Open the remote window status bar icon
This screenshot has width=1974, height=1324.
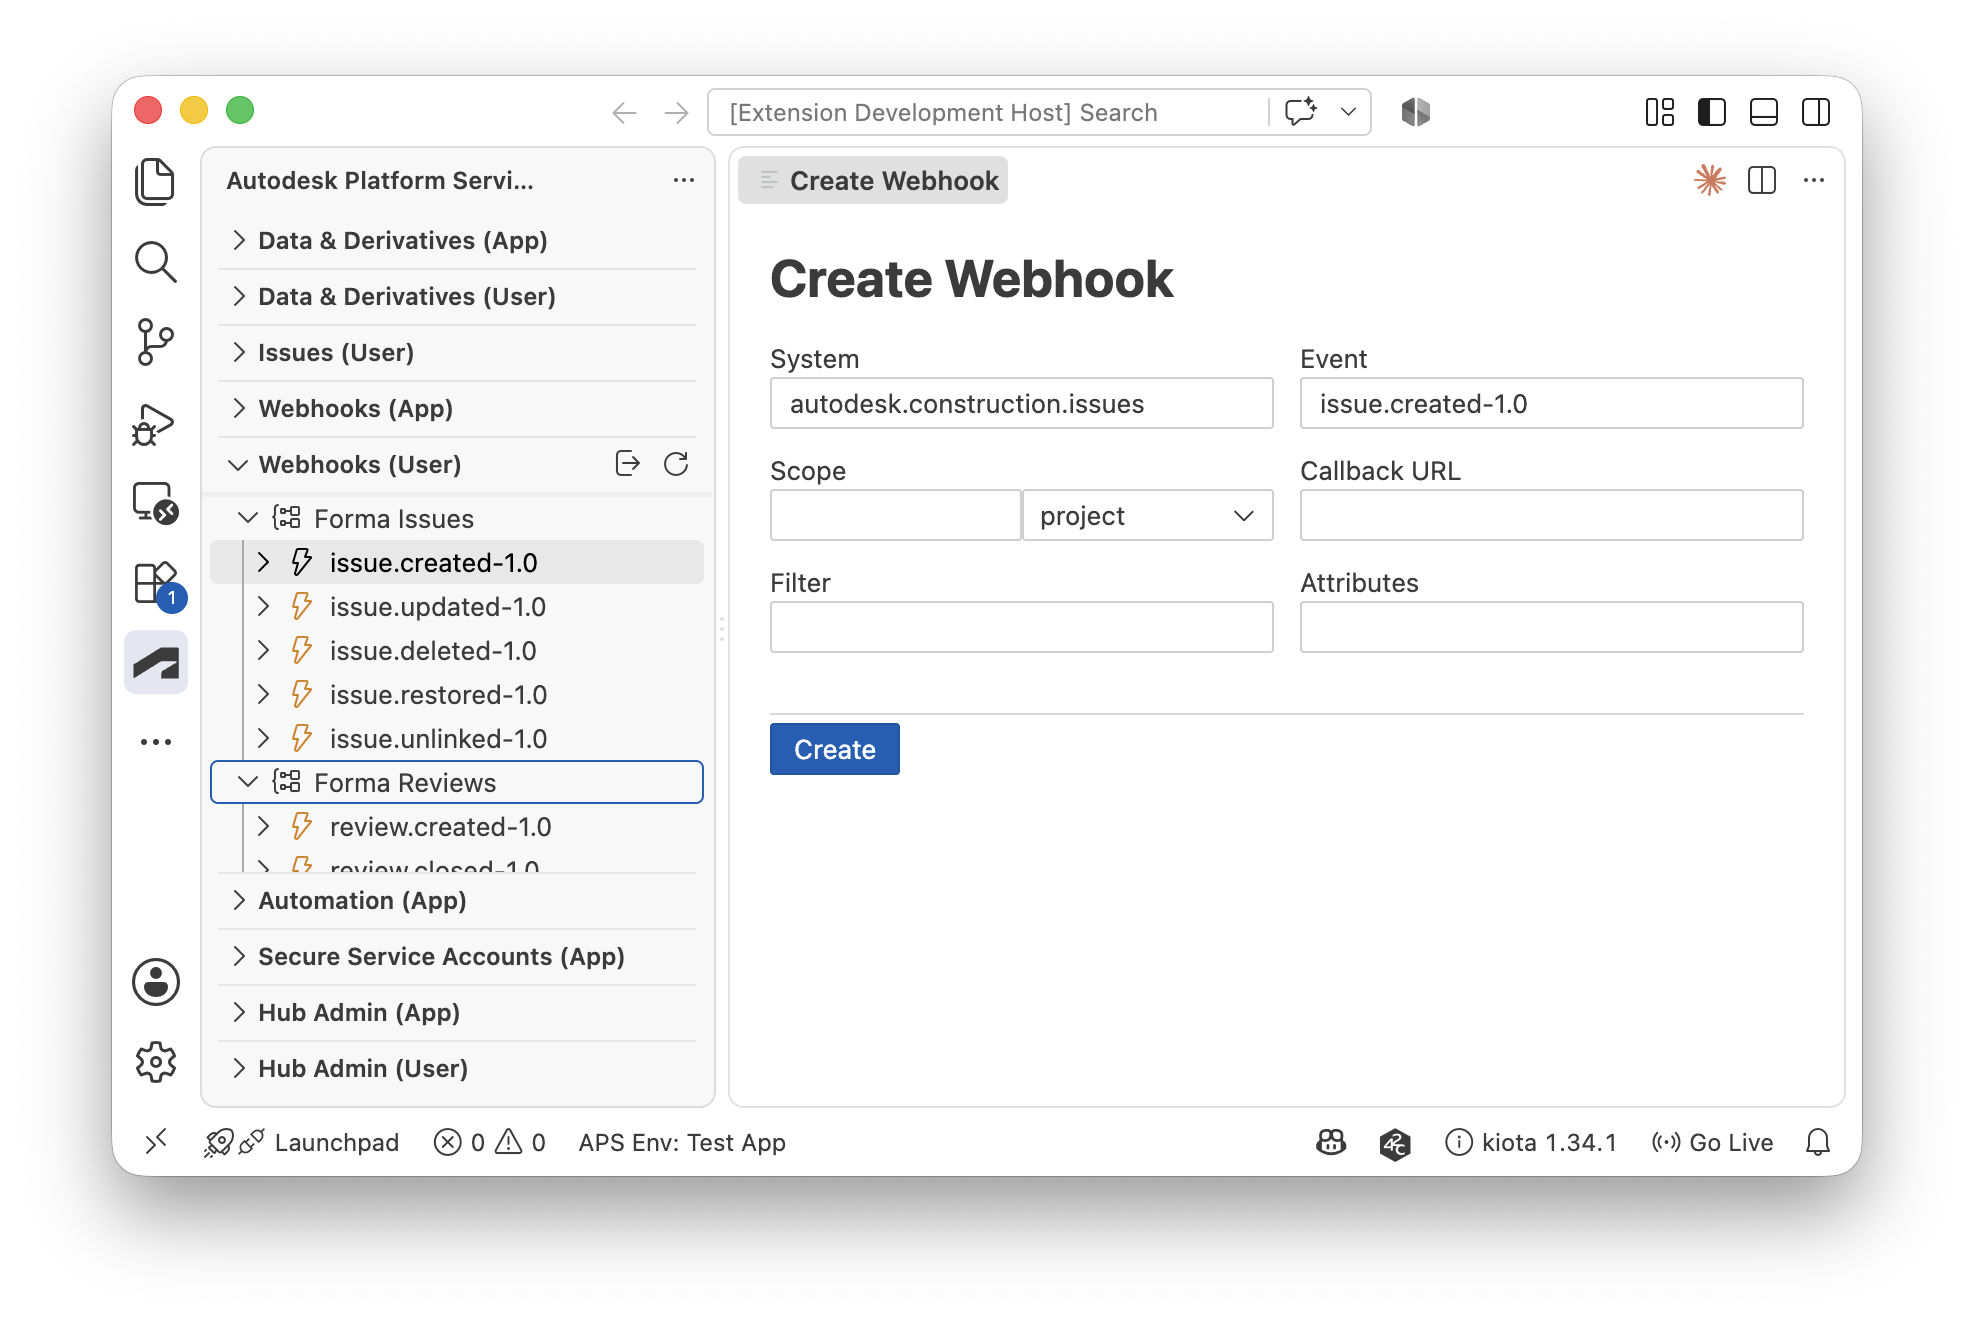156,1142
